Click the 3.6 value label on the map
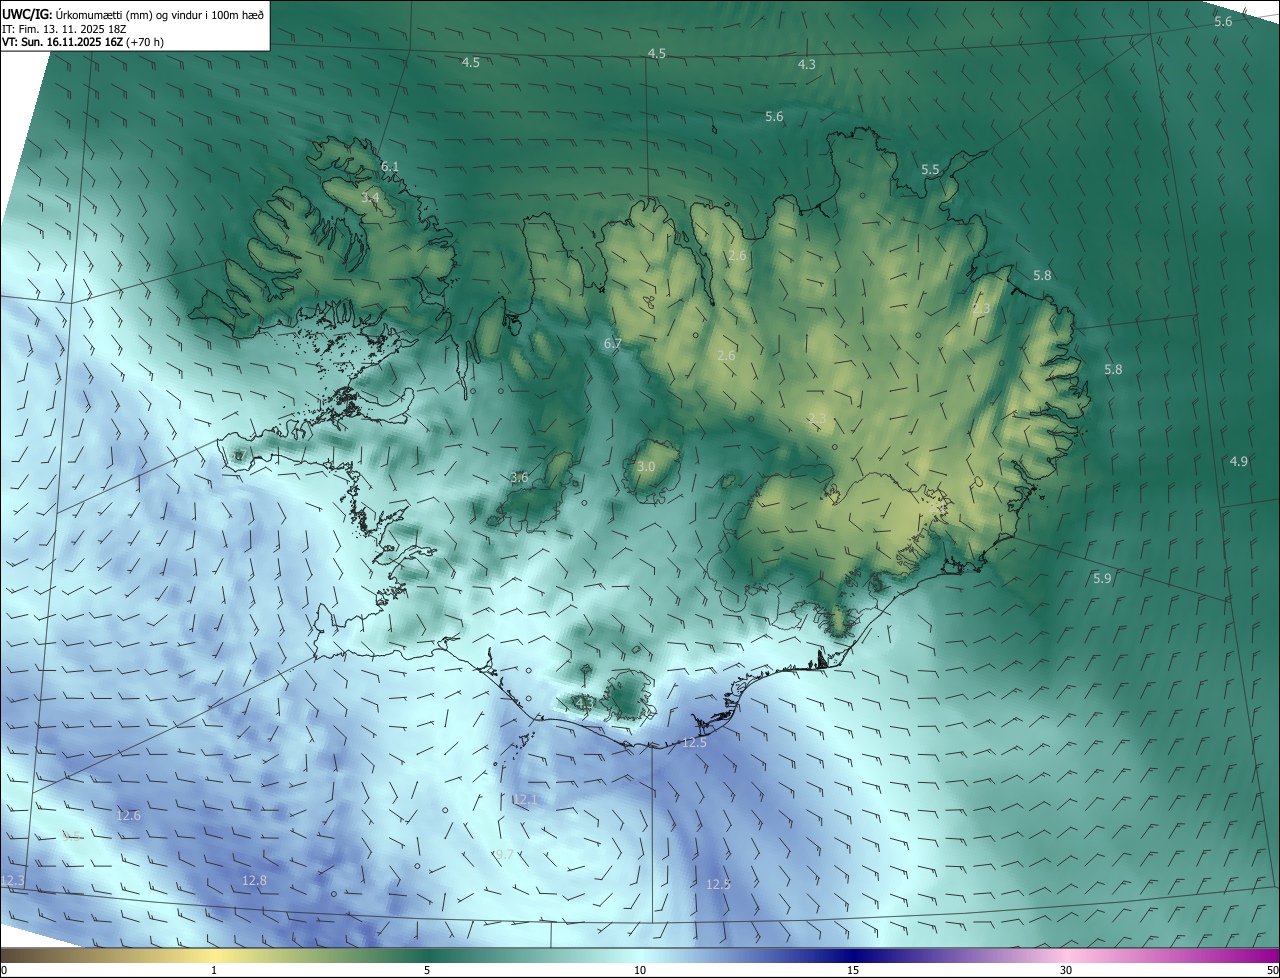1280x978 pixels. click(519, 478)
